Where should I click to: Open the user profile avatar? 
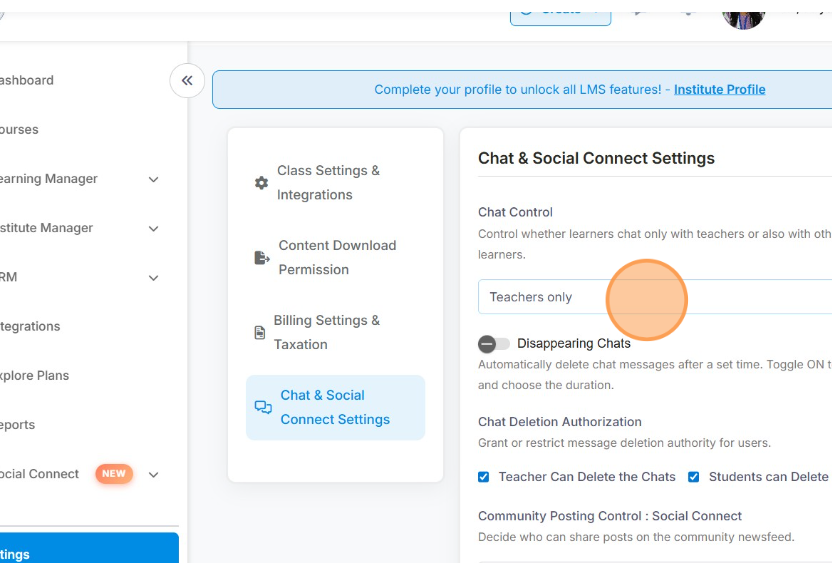point(743,15)
